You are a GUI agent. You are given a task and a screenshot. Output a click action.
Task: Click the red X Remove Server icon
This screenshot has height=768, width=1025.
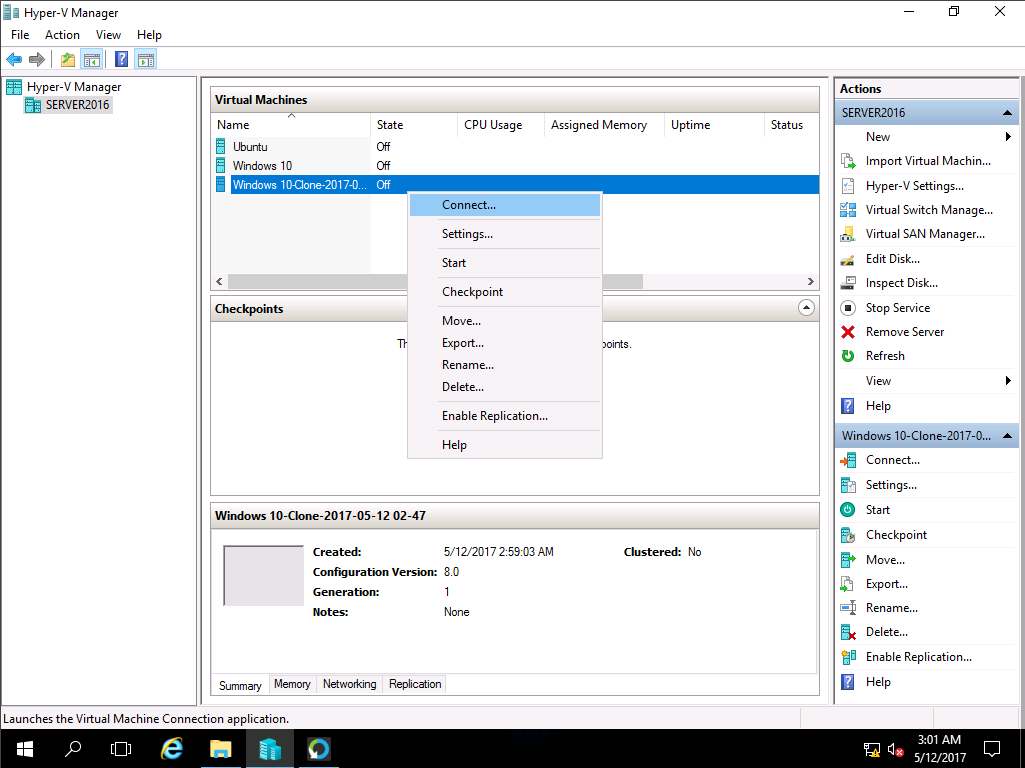pyautogui.click(x=848, y=332)
